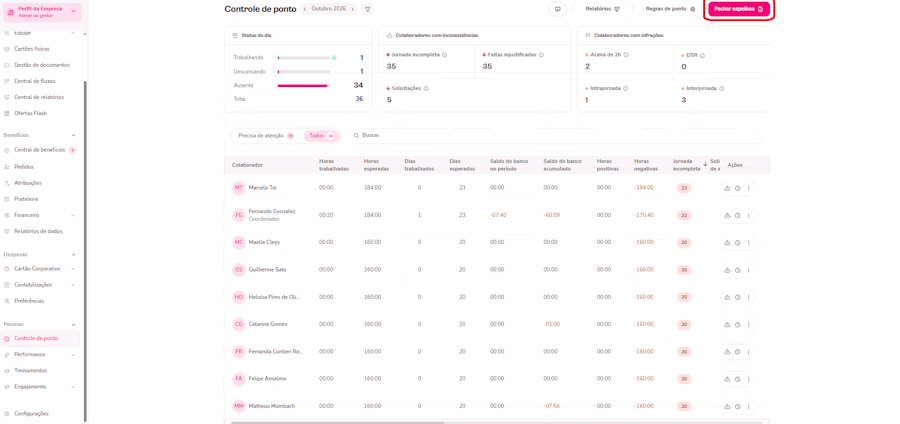
Task: Click the info icon next to Acima de 2h
Action: click(x=626, y=55)
